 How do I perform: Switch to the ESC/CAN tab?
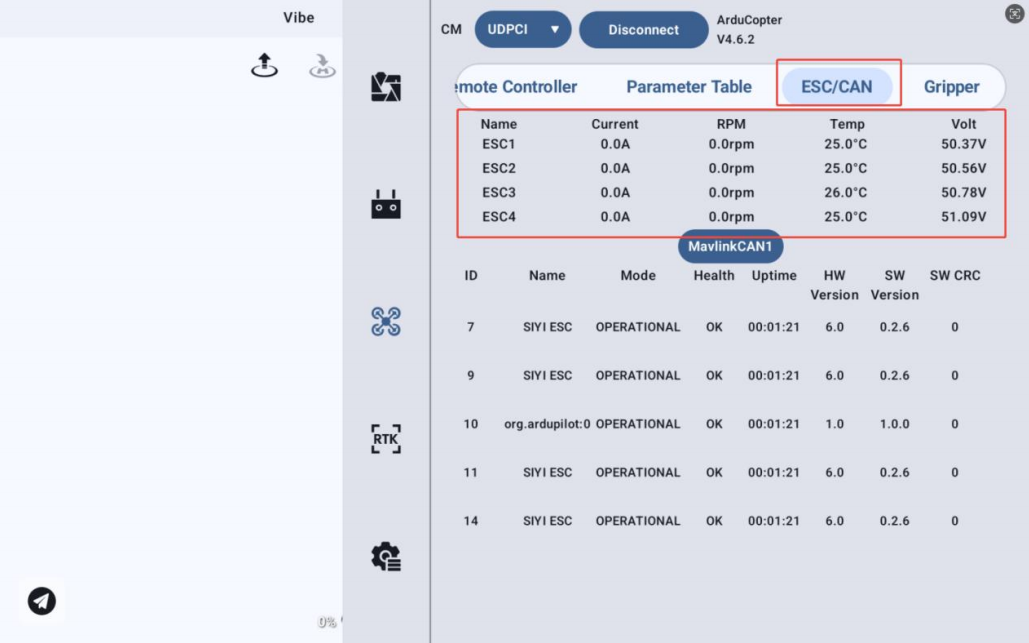pyautogui.click(x=837, y=86)
